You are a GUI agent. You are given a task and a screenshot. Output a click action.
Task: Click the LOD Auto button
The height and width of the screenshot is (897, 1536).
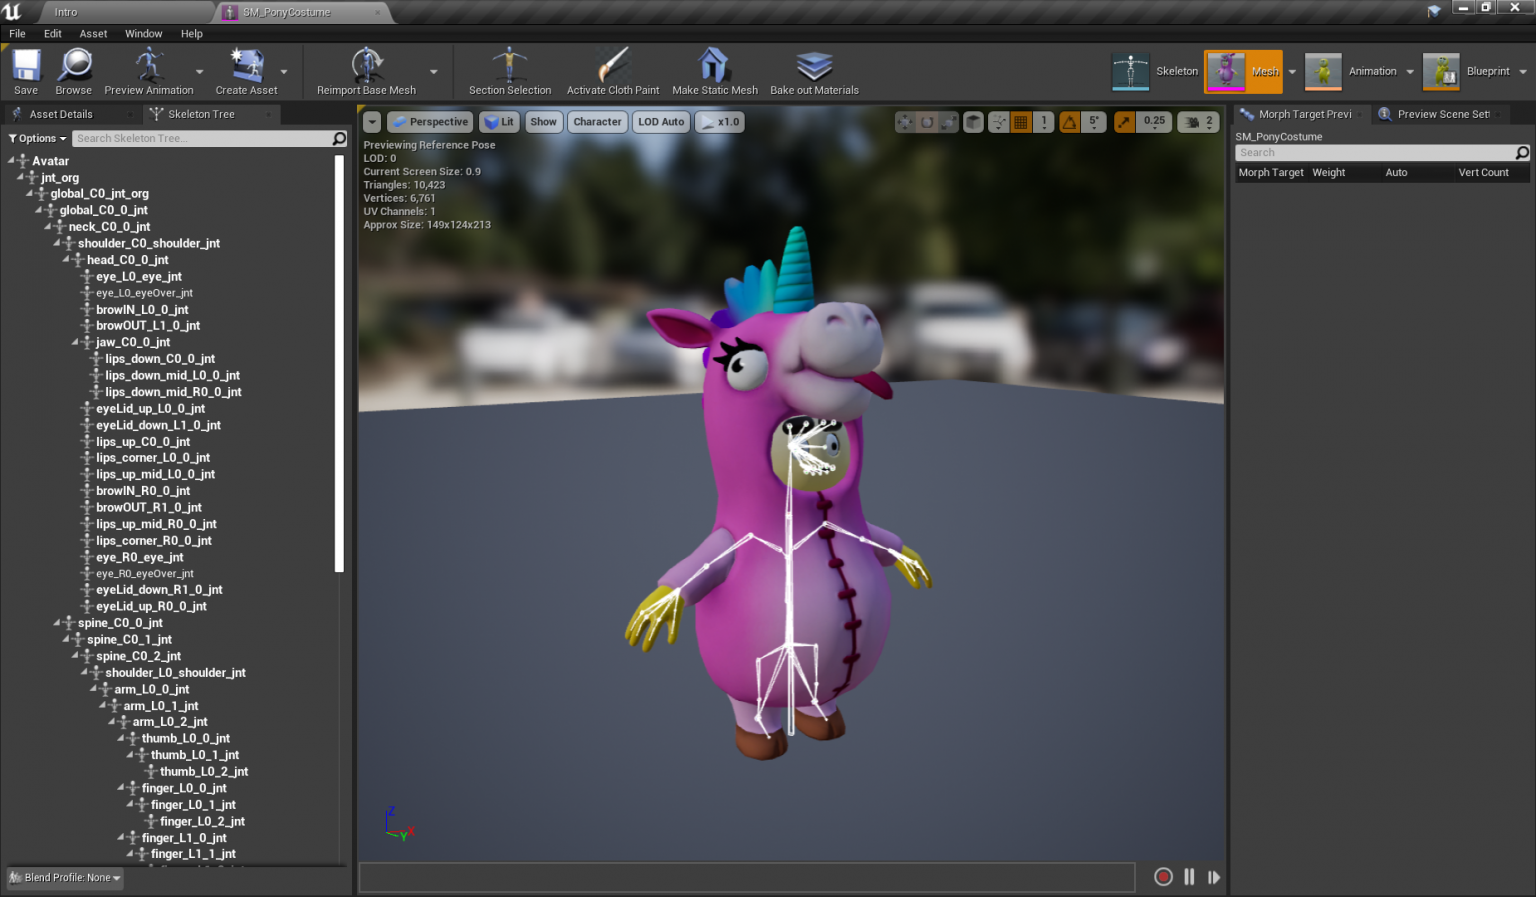[x=661, y=122]
